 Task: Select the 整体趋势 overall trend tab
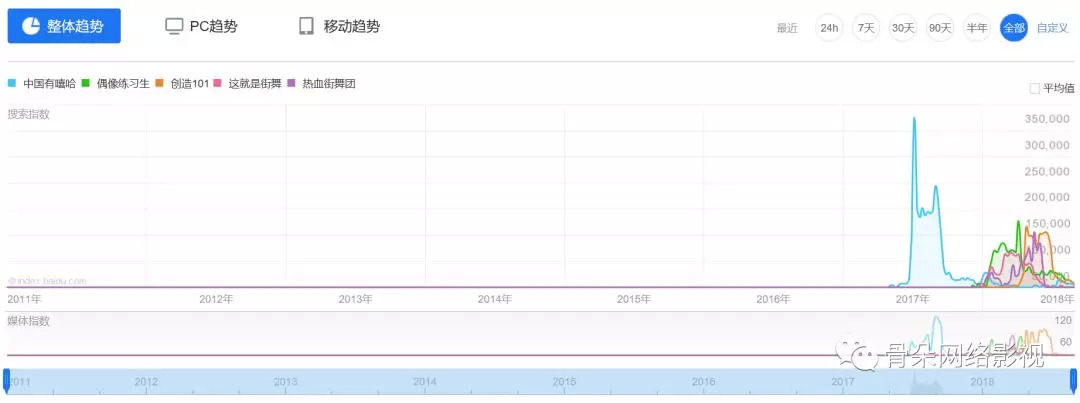coord(64,26)
